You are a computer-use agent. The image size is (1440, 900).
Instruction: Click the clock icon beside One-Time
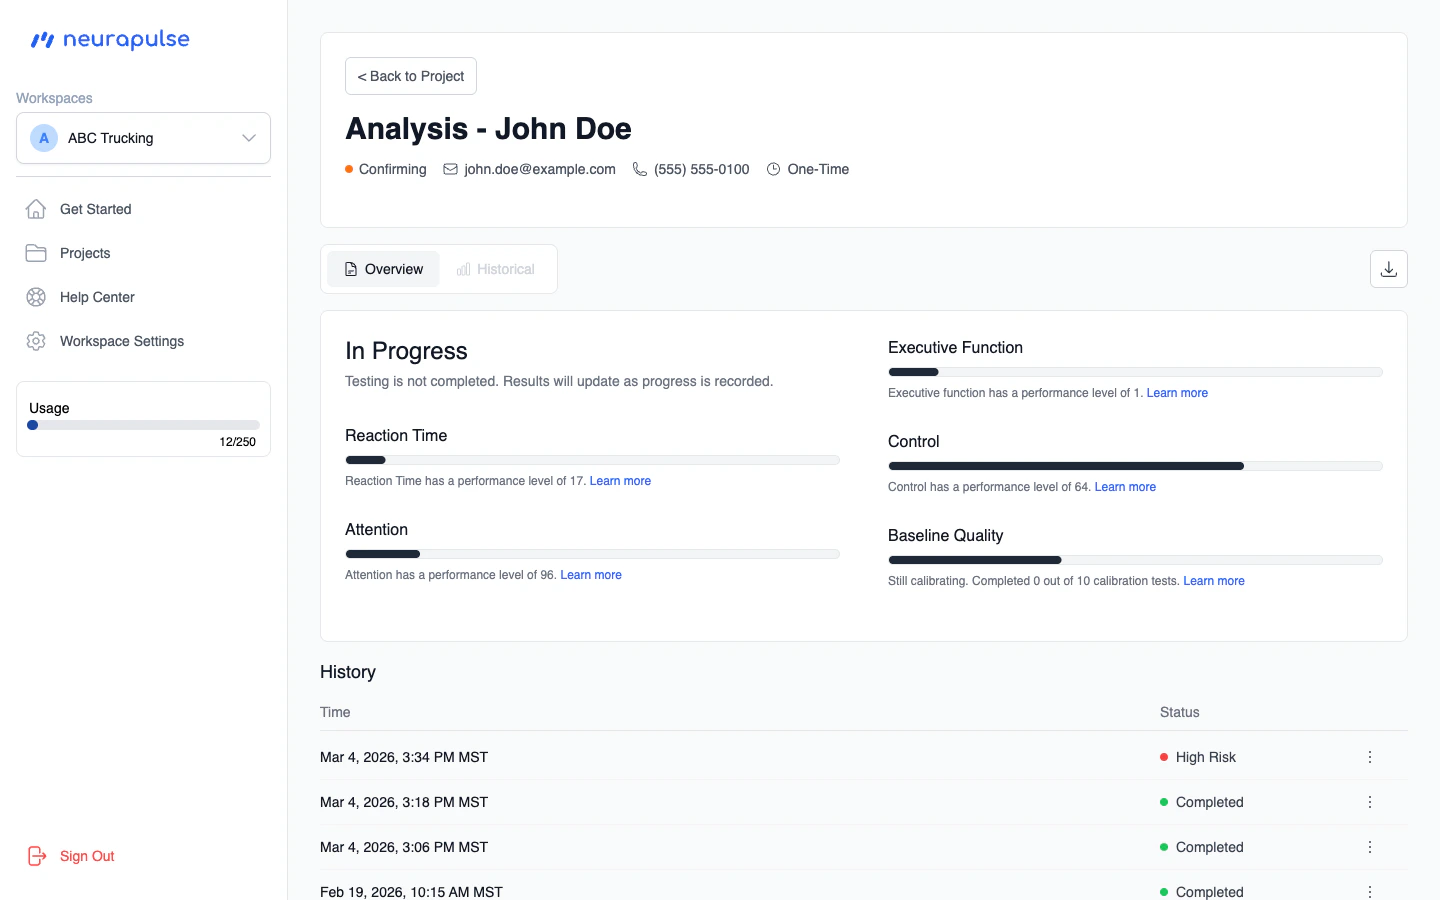[773, 169]
